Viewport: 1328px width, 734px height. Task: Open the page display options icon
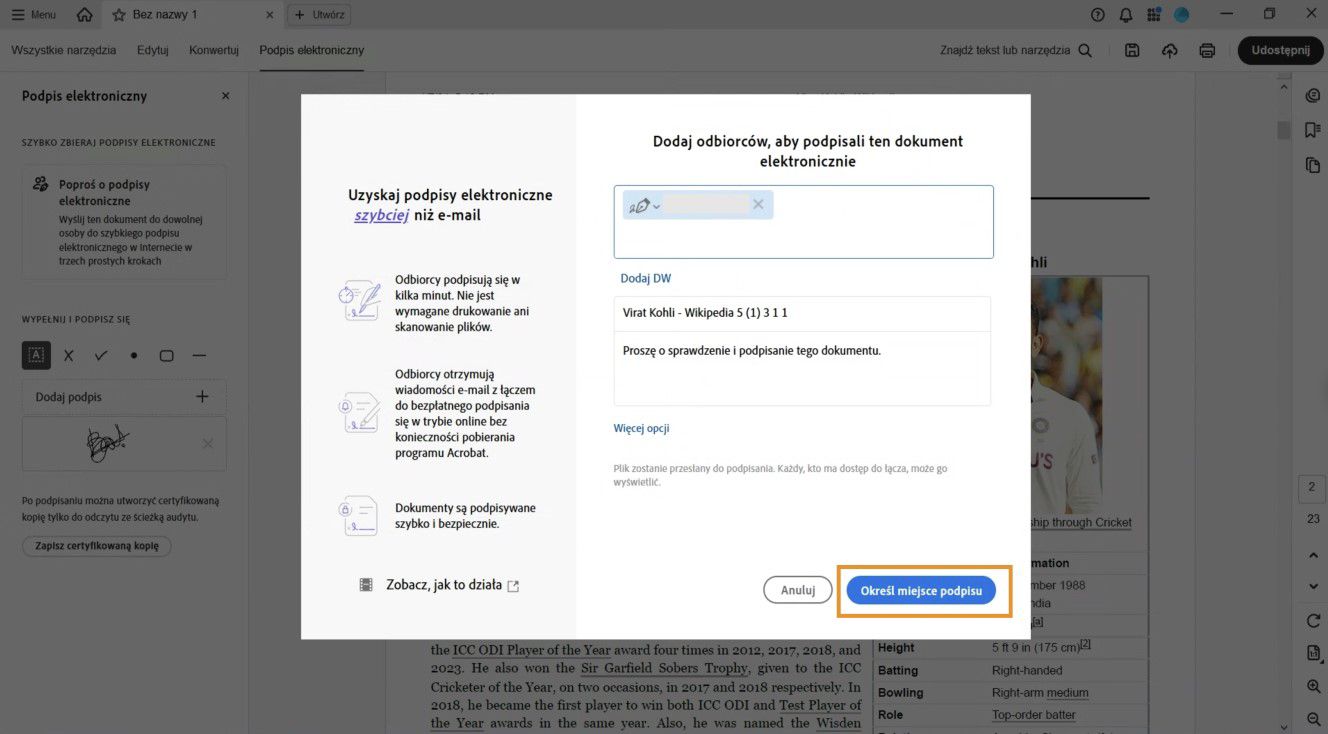1313,654
